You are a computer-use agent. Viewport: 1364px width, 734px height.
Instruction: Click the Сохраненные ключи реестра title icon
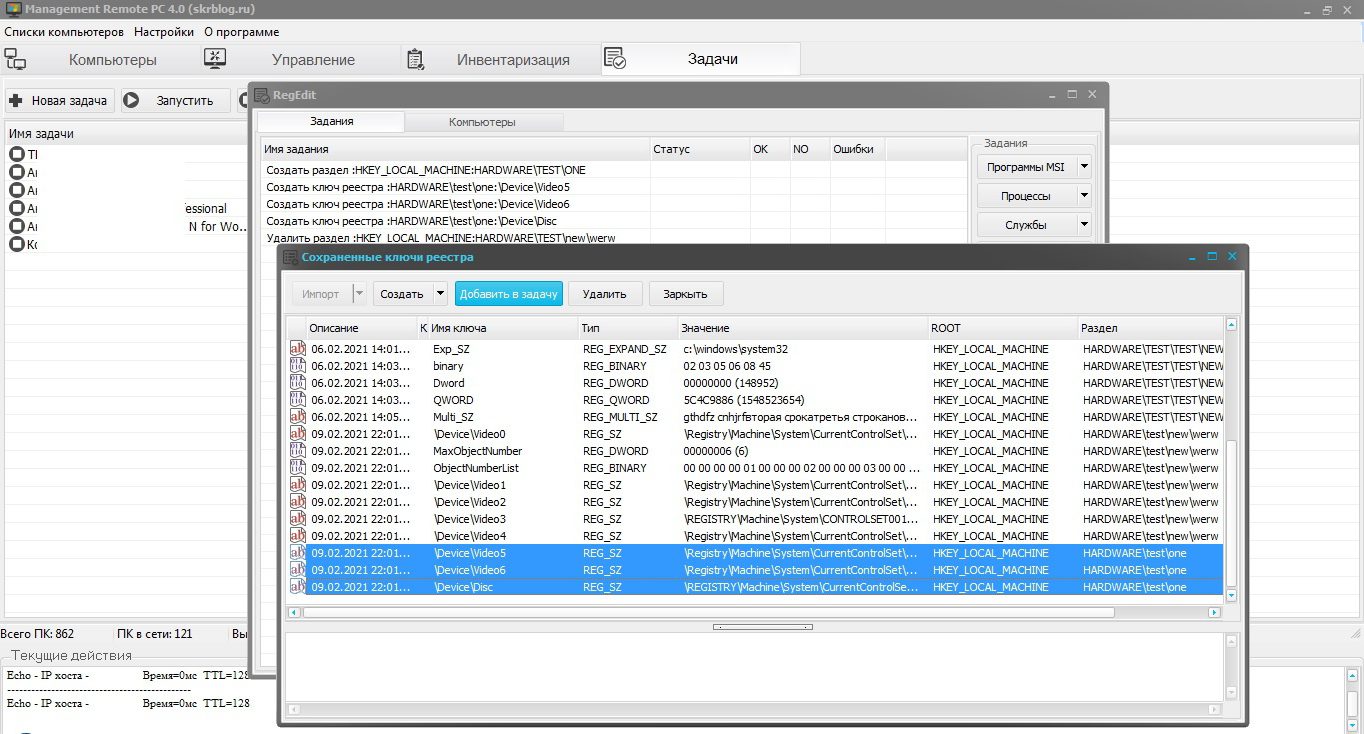click(290, 257)
